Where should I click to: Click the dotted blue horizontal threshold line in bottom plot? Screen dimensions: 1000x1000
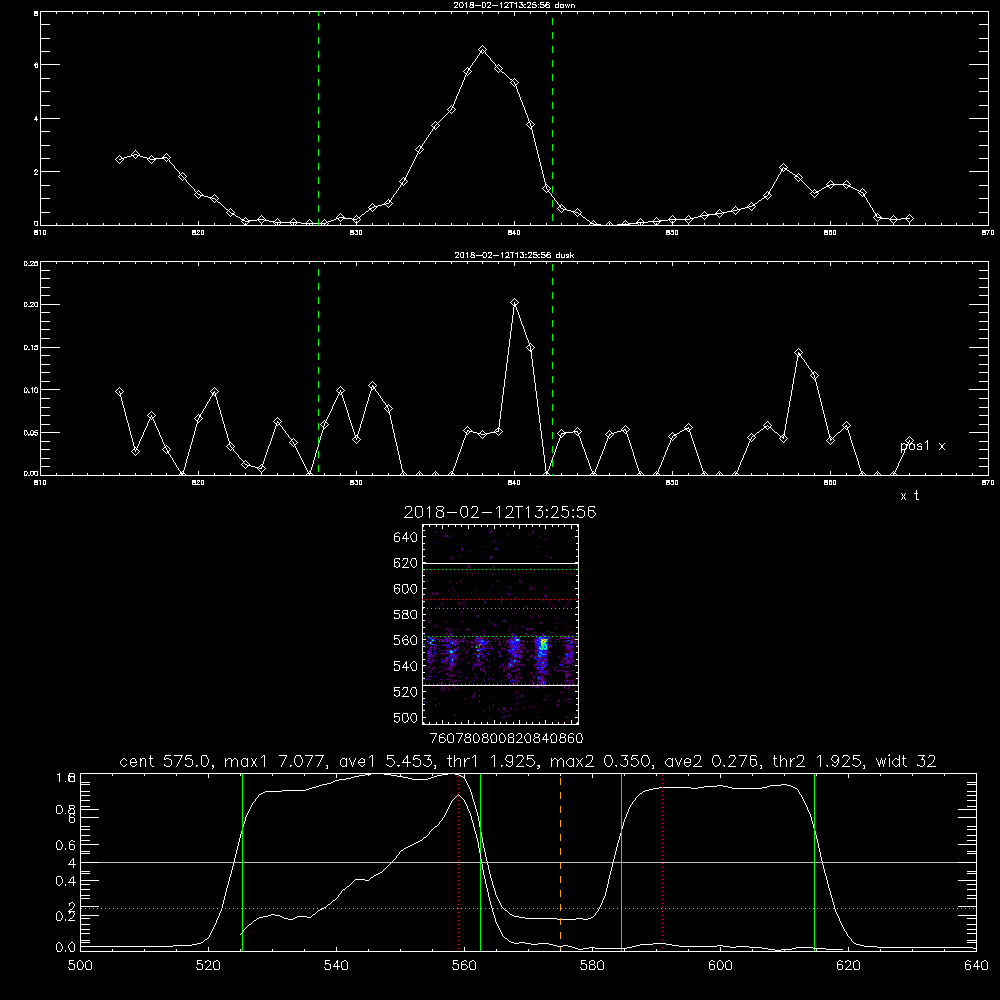(528, 908)
